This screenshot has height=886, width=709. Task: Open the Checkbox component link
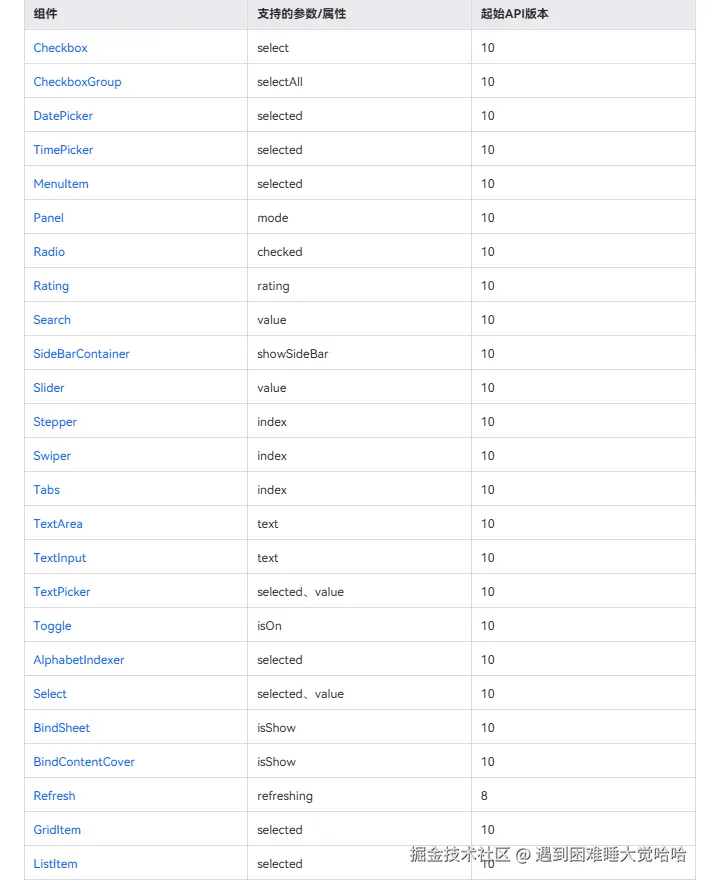pos(60,48)
